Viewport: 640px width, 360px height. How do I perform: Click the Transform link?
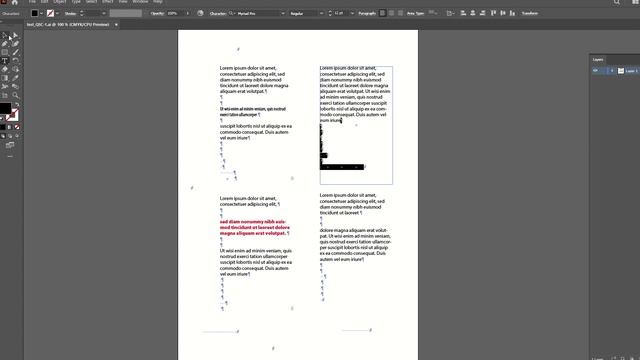[530, 13]
